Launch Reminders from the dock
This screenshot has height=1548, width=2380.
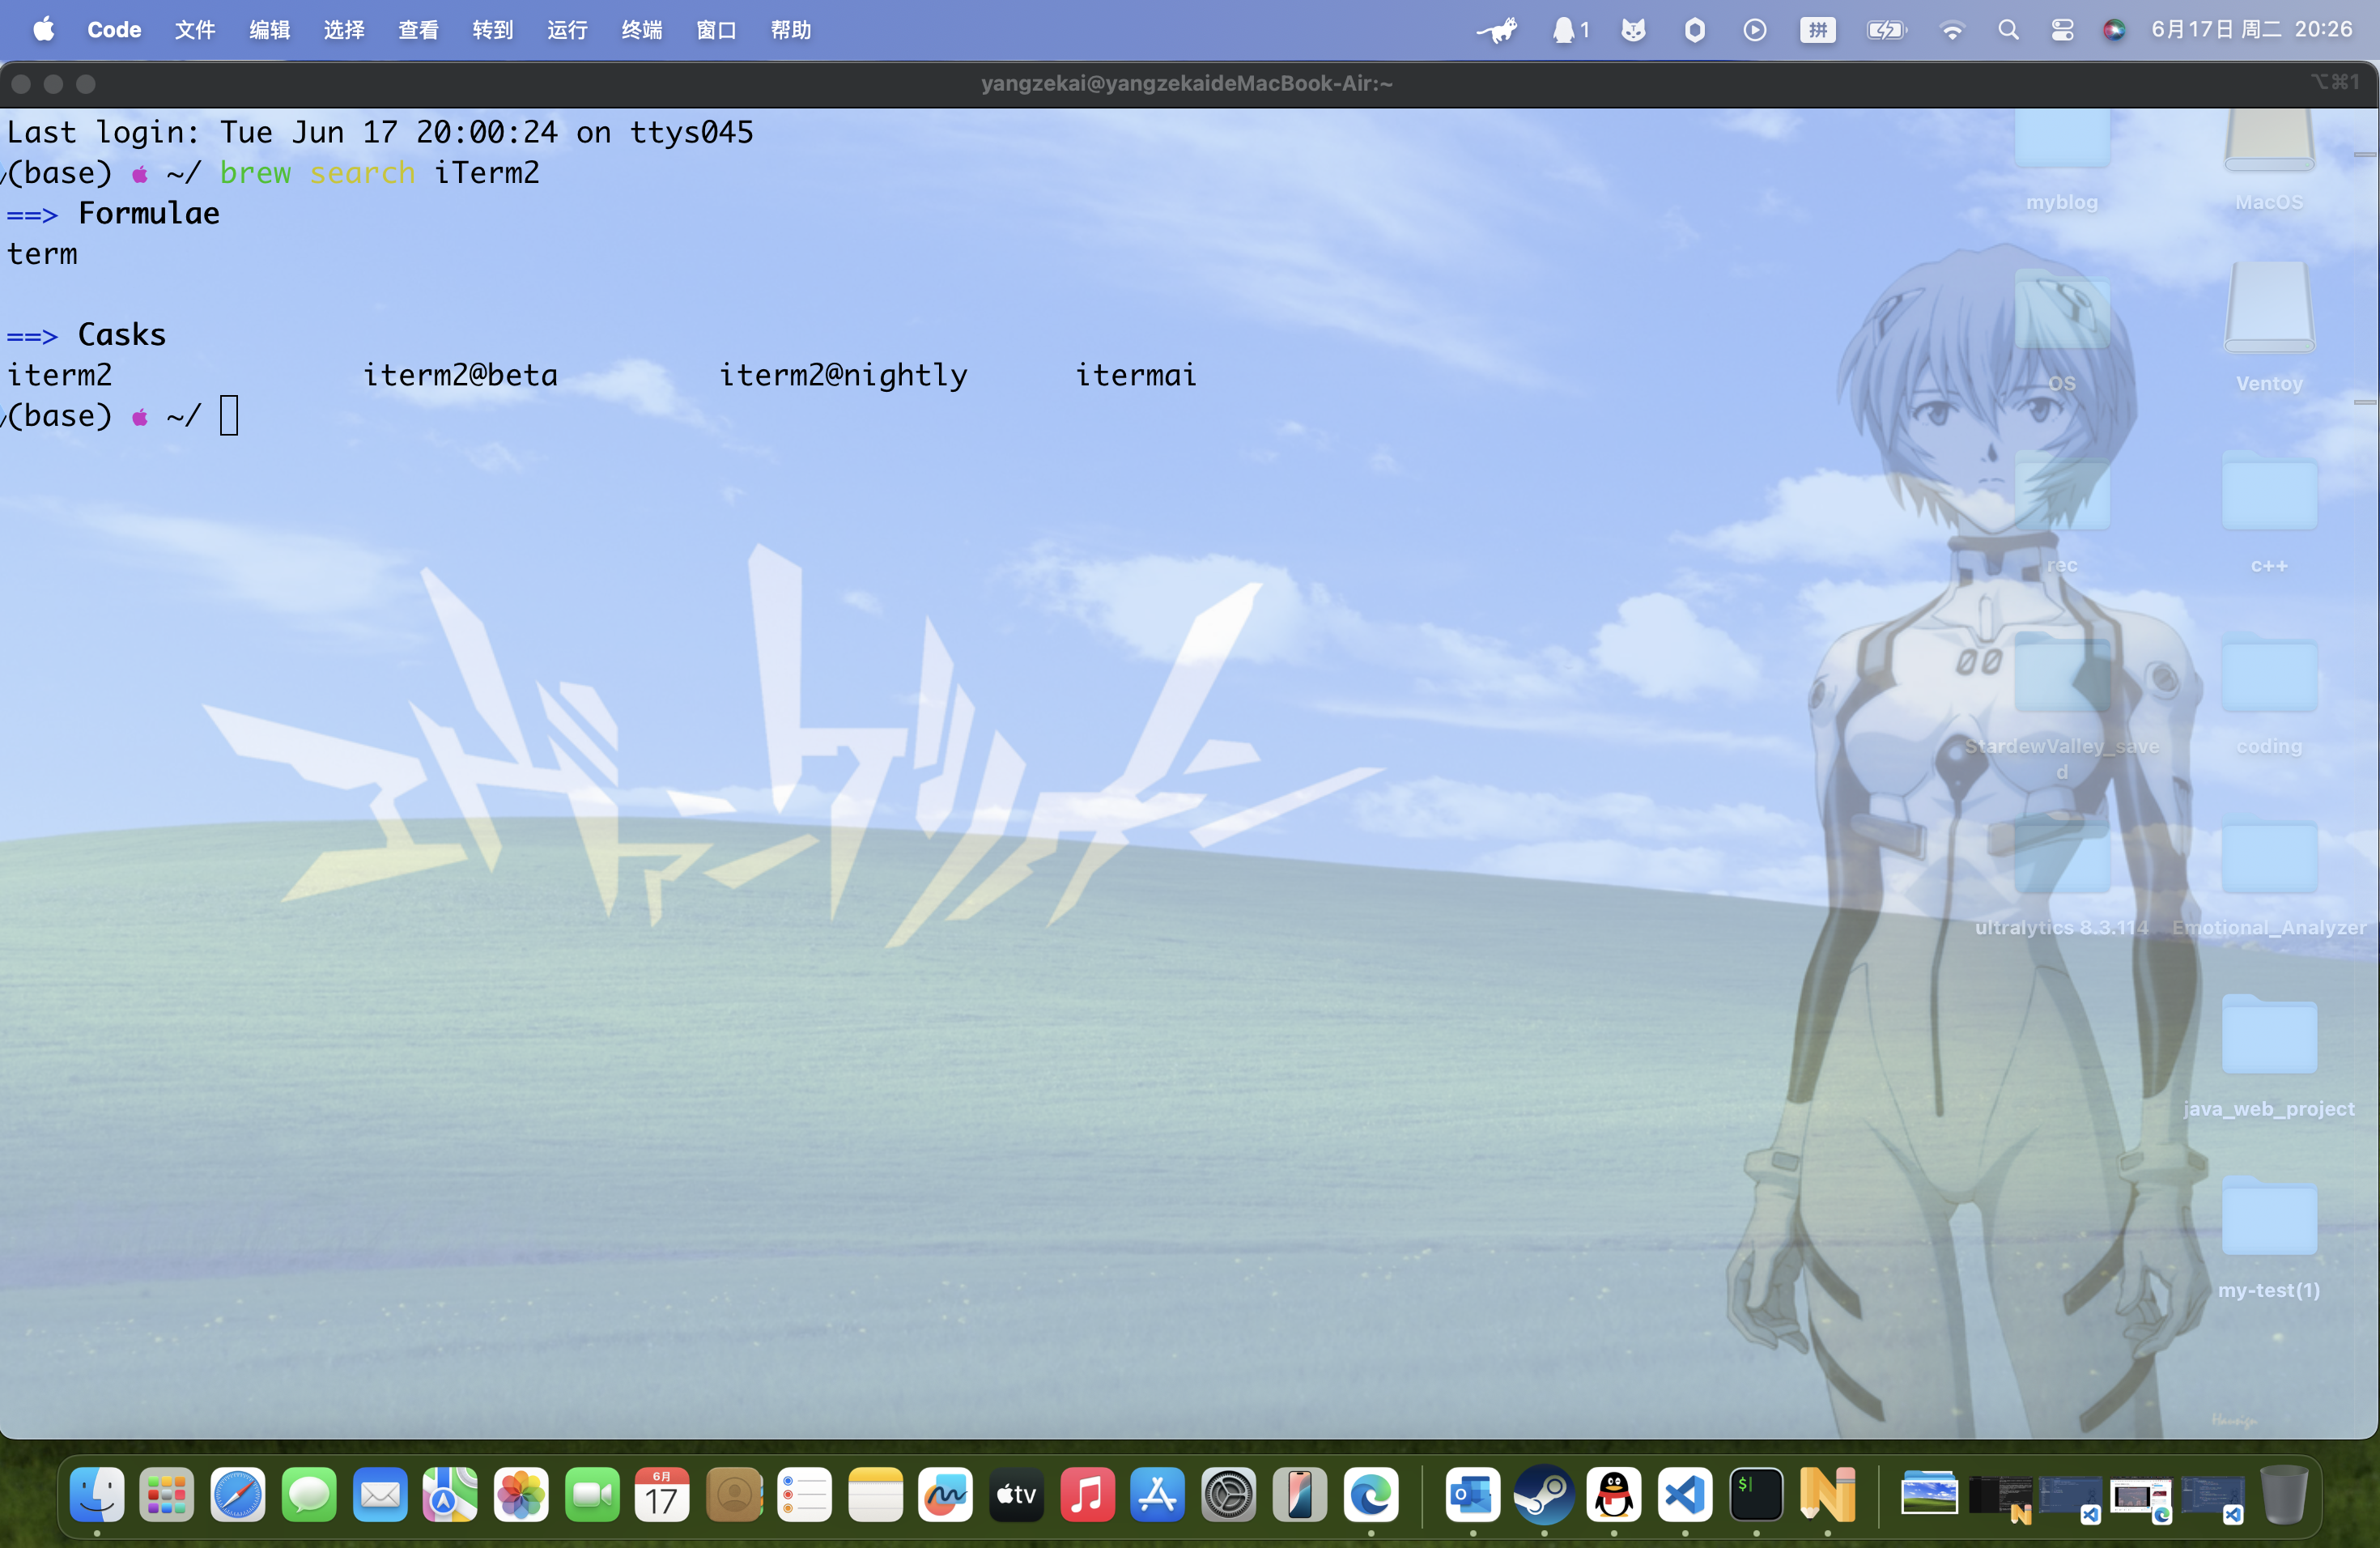click(804, 1495)
